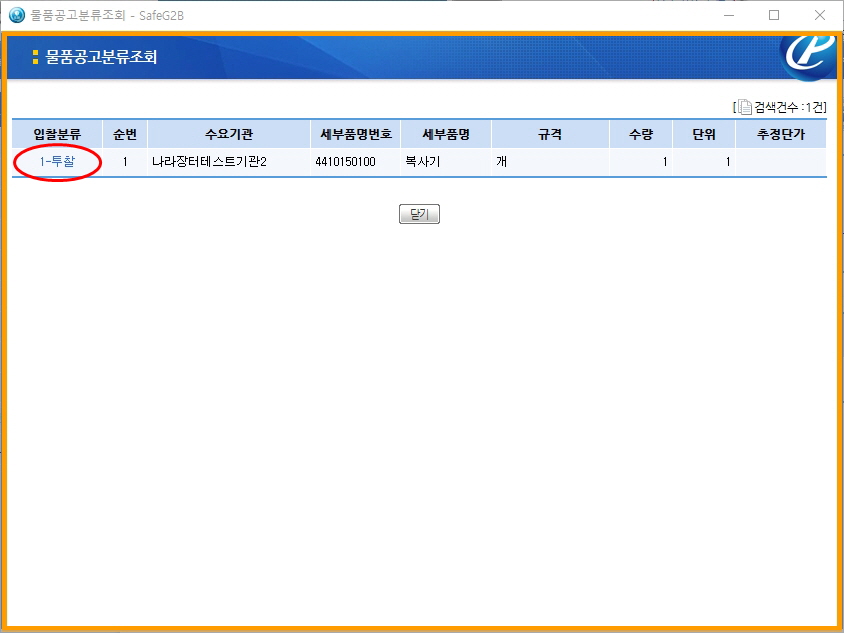Select the 입찰분류 column header
The width and height of the screenshot is (844, 633).
click(57, 134)
